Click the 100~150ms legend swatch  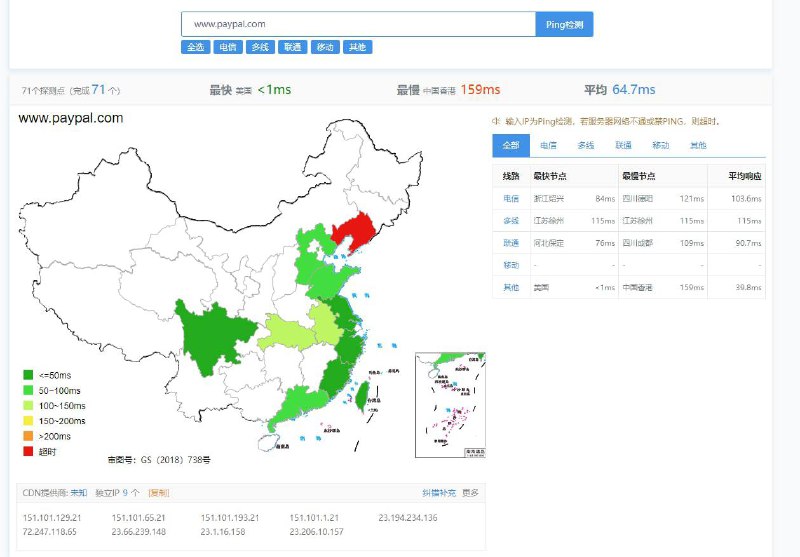[28, 406]
